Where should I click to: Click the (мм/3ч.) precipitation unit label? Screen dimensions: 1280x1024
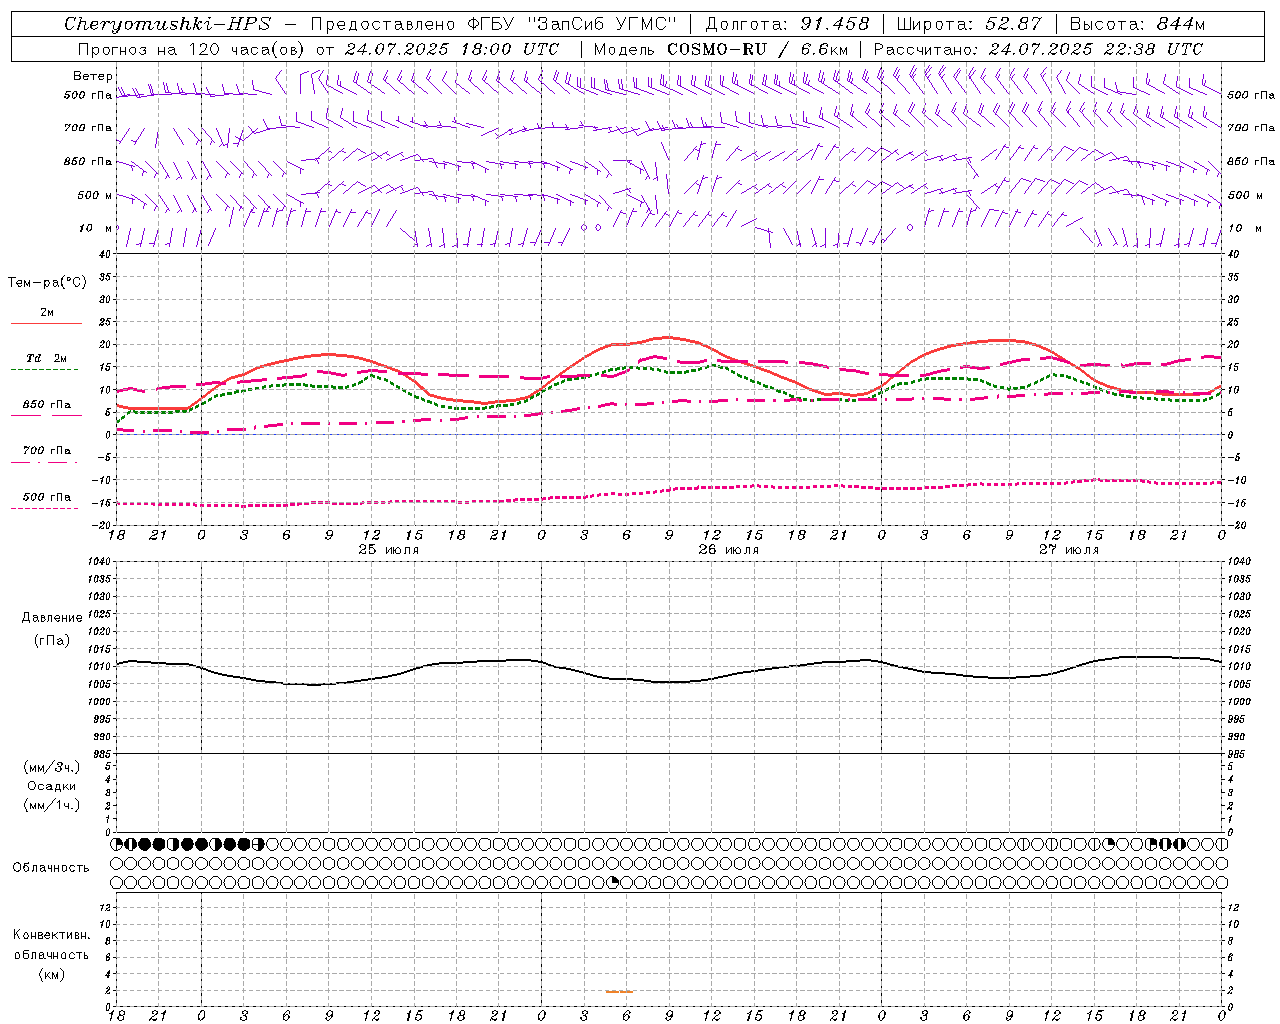52,767
